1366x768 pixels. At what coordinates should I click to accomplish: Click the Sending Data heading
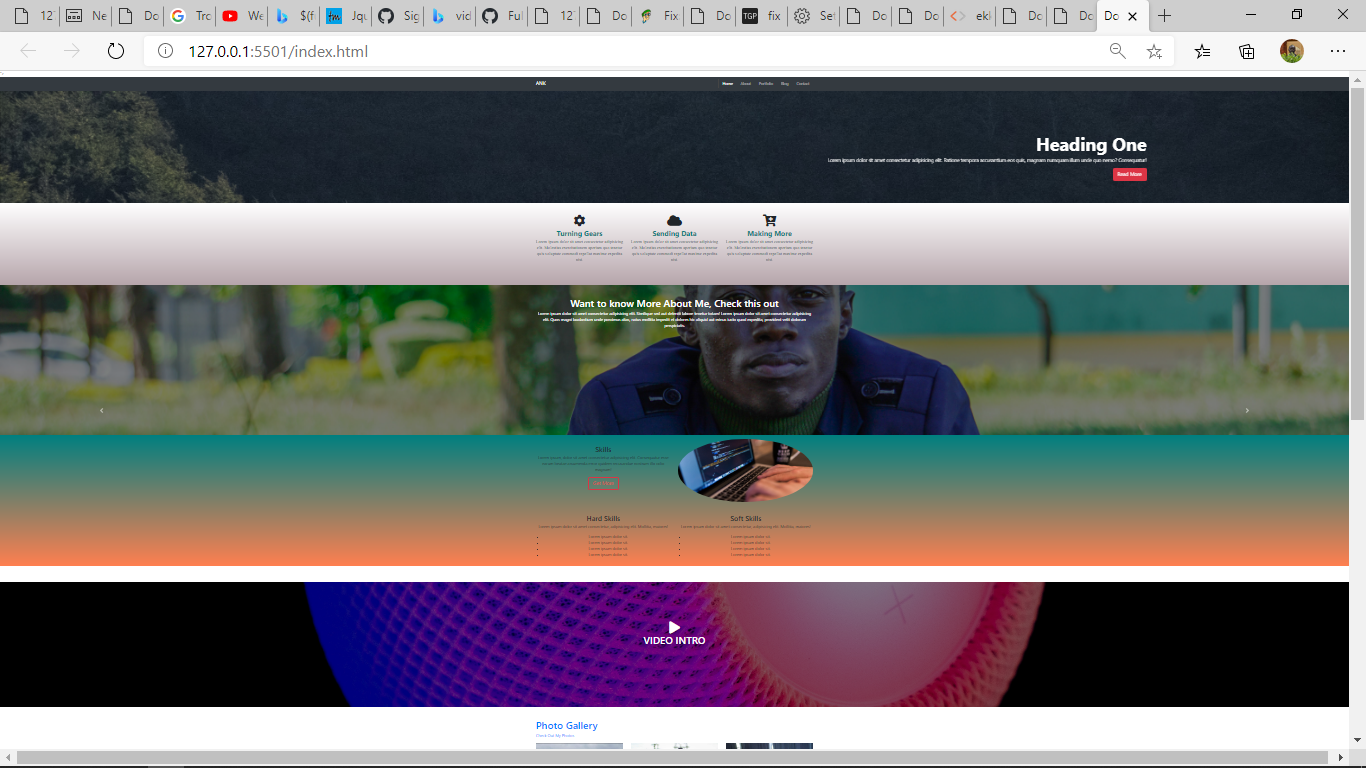(674, 234)
